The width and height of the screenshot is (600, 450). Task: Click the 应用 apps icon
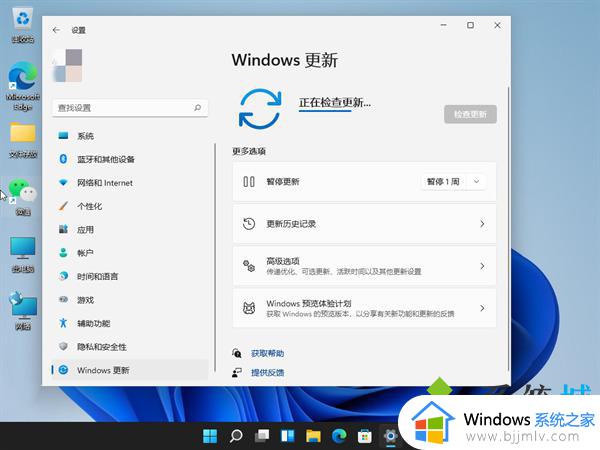click(63, 229)
